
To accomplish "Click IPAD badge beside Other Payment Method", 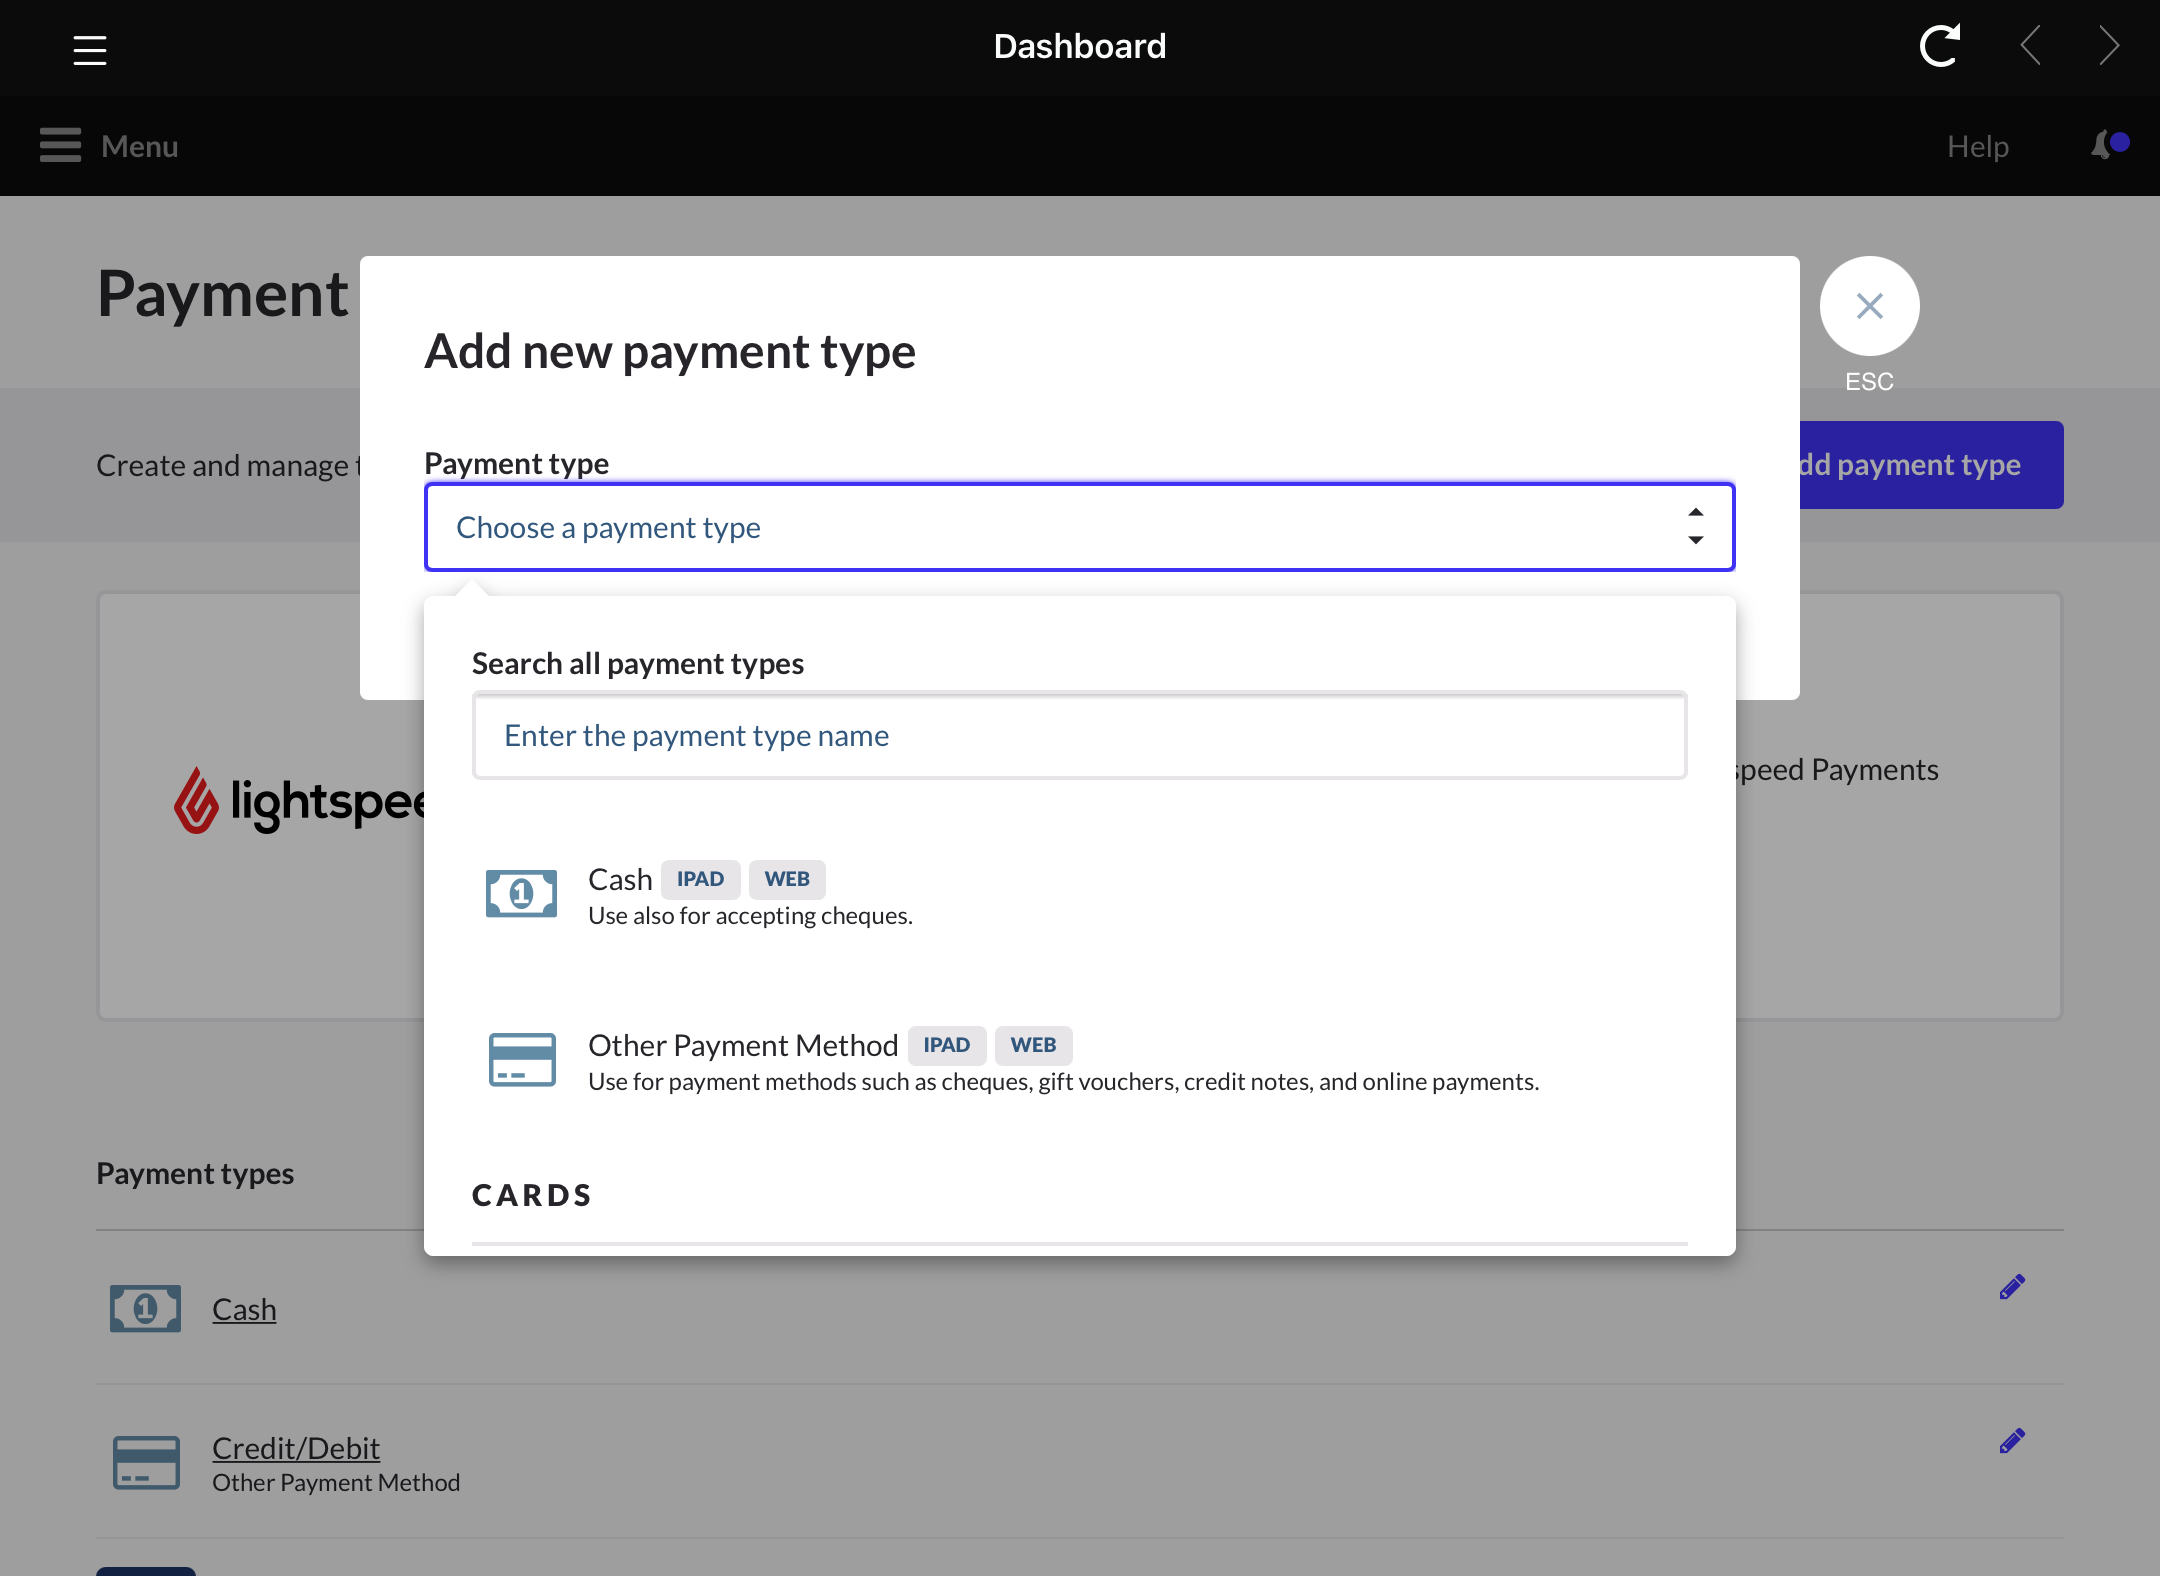I will coord(946,1045).
